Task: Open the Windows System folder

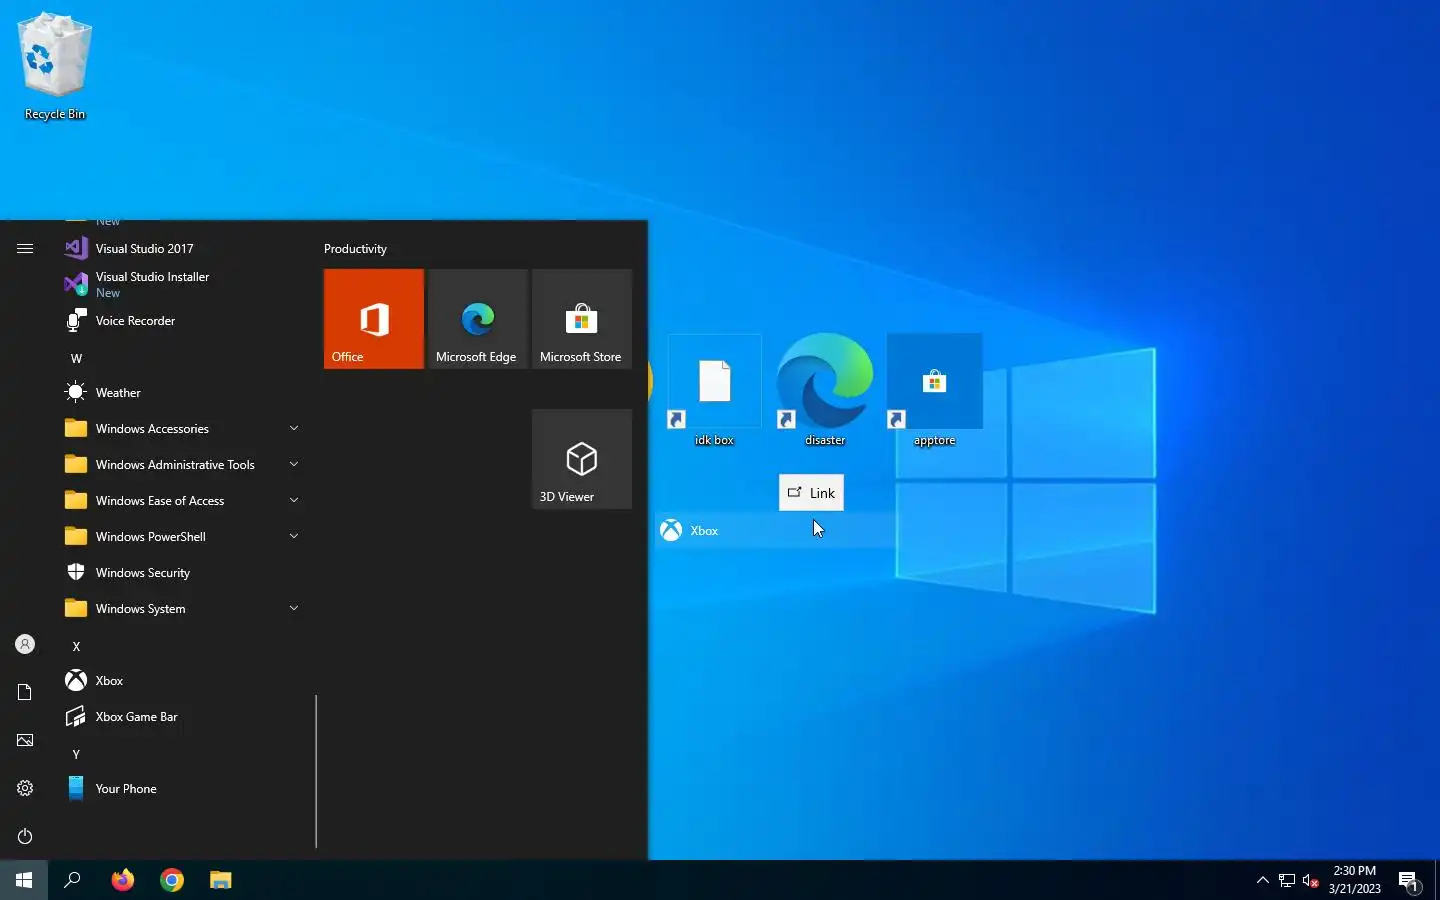Action: coord(184,608)
